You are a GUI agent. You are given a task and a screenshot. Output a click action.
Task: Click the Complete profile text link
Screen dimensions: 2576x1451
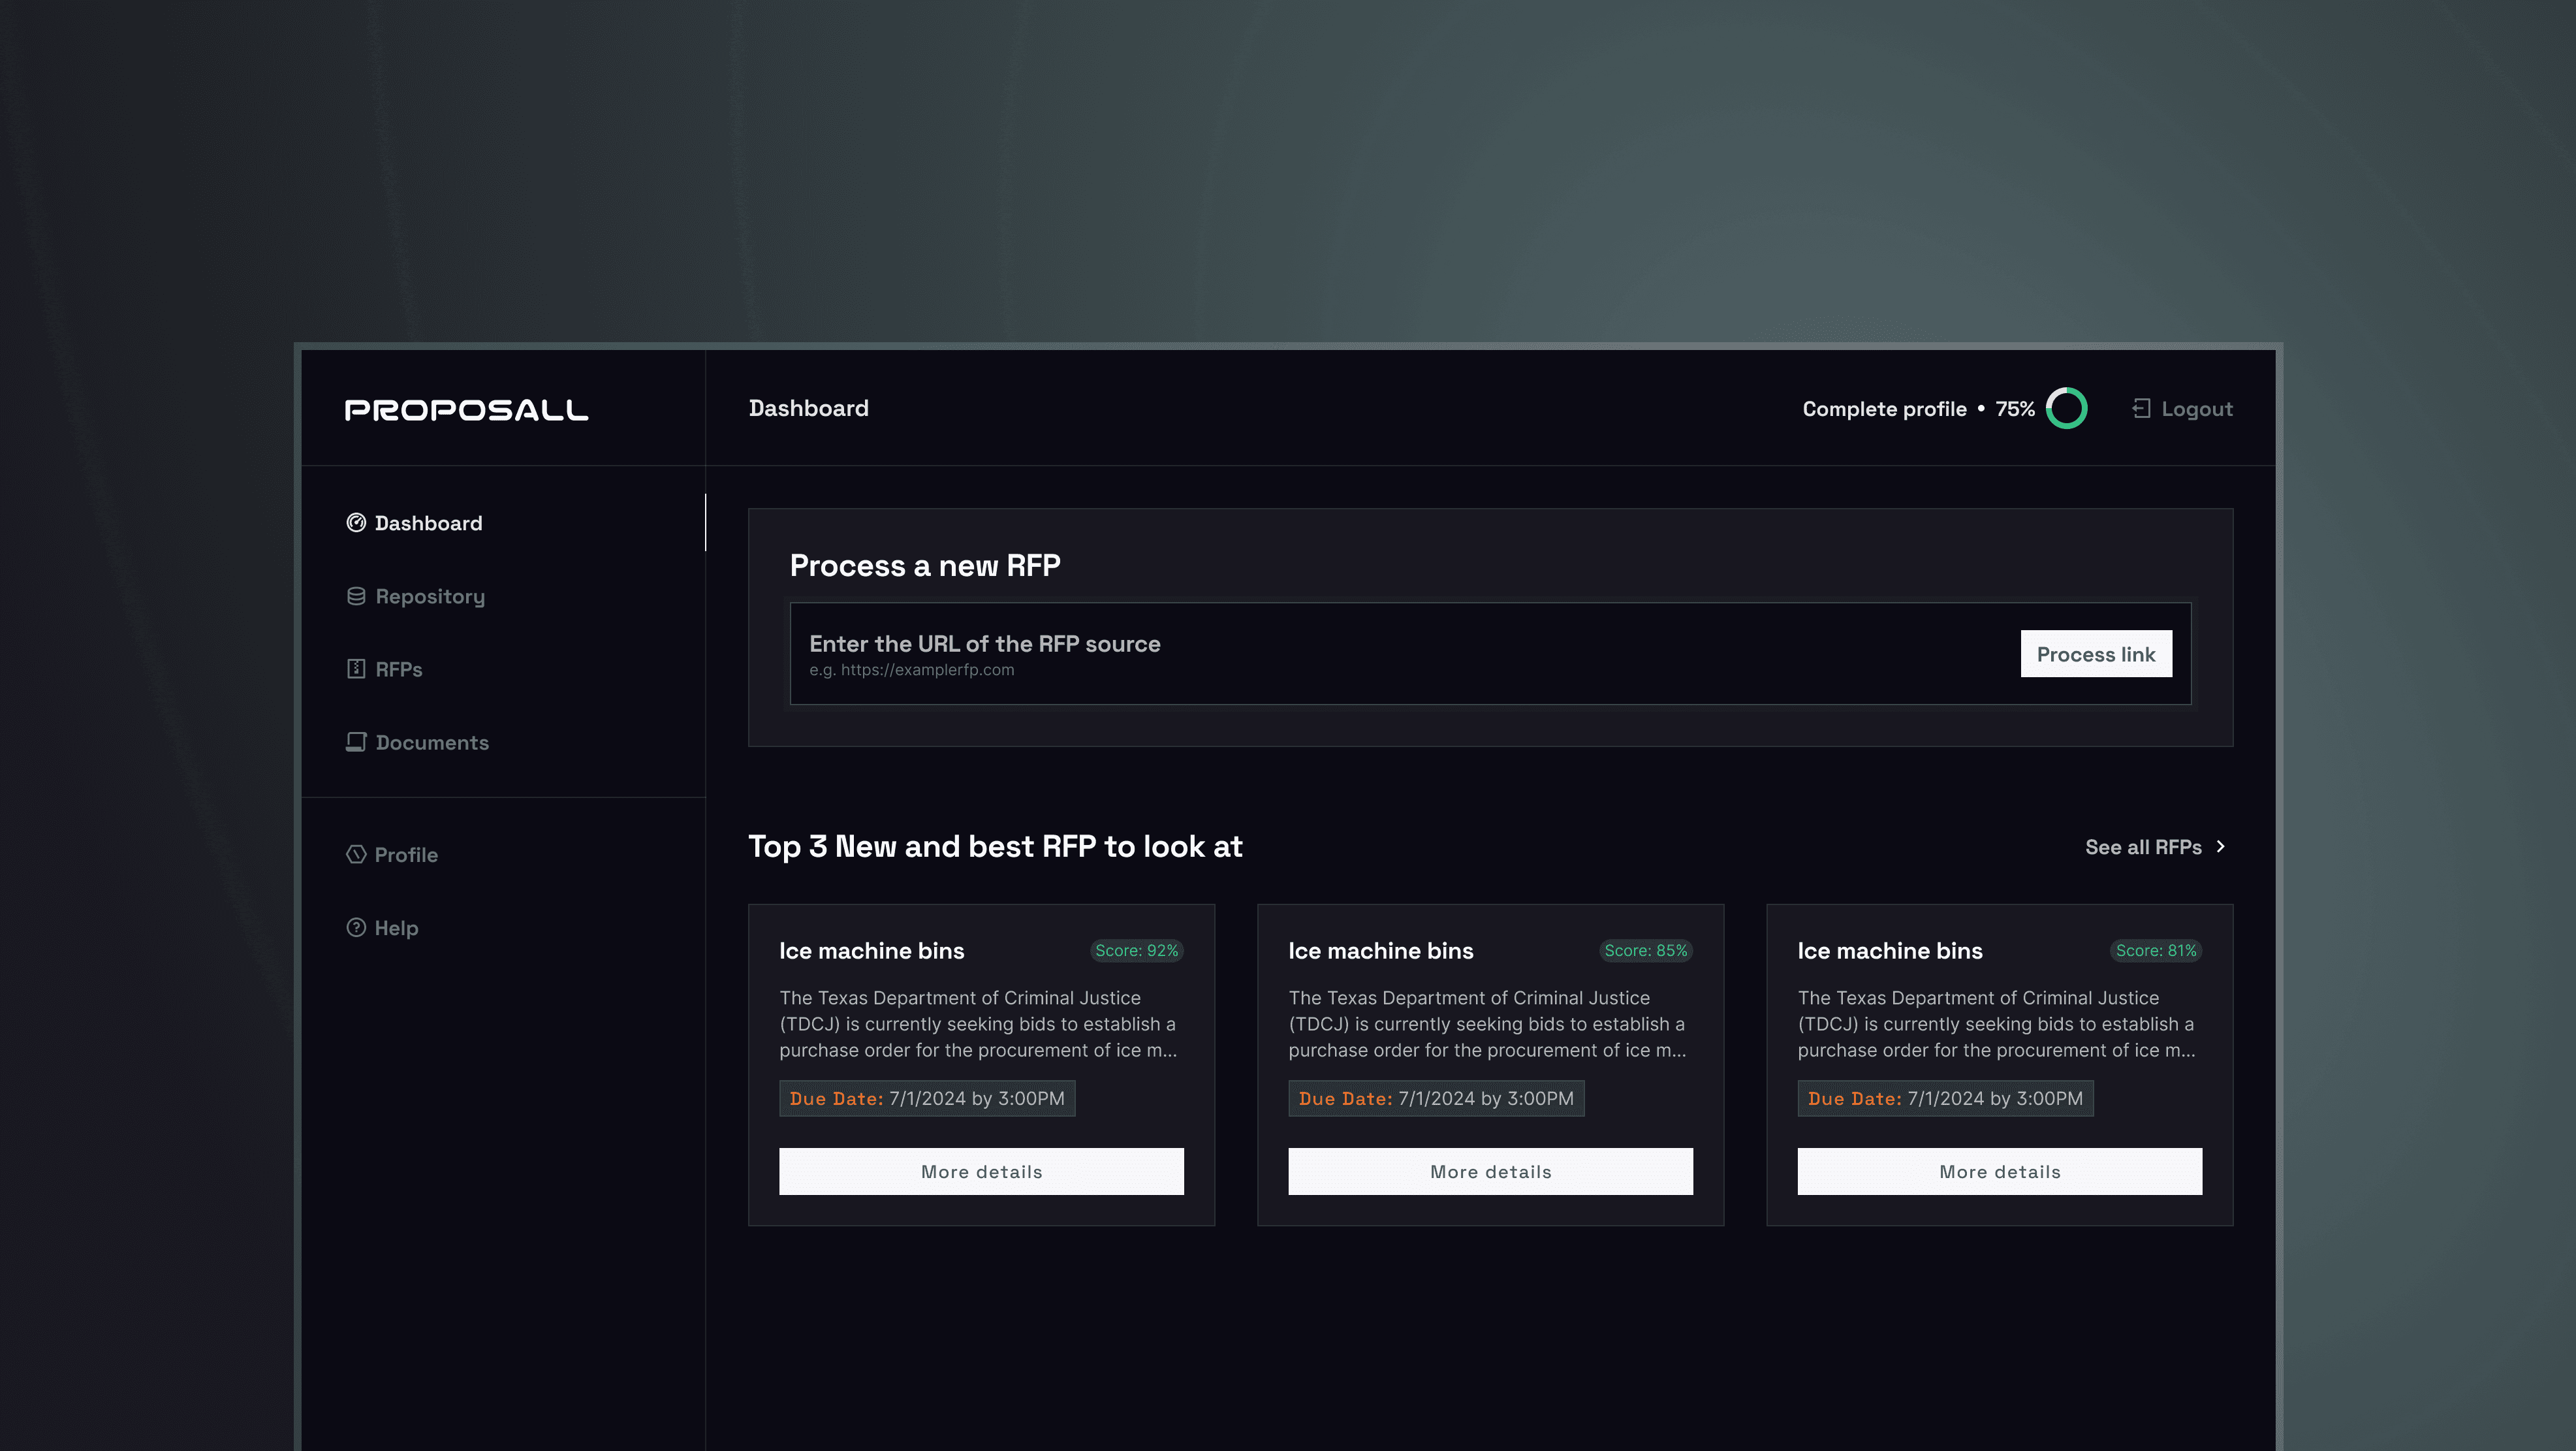pyautogui.click(x=1884, y=409)
